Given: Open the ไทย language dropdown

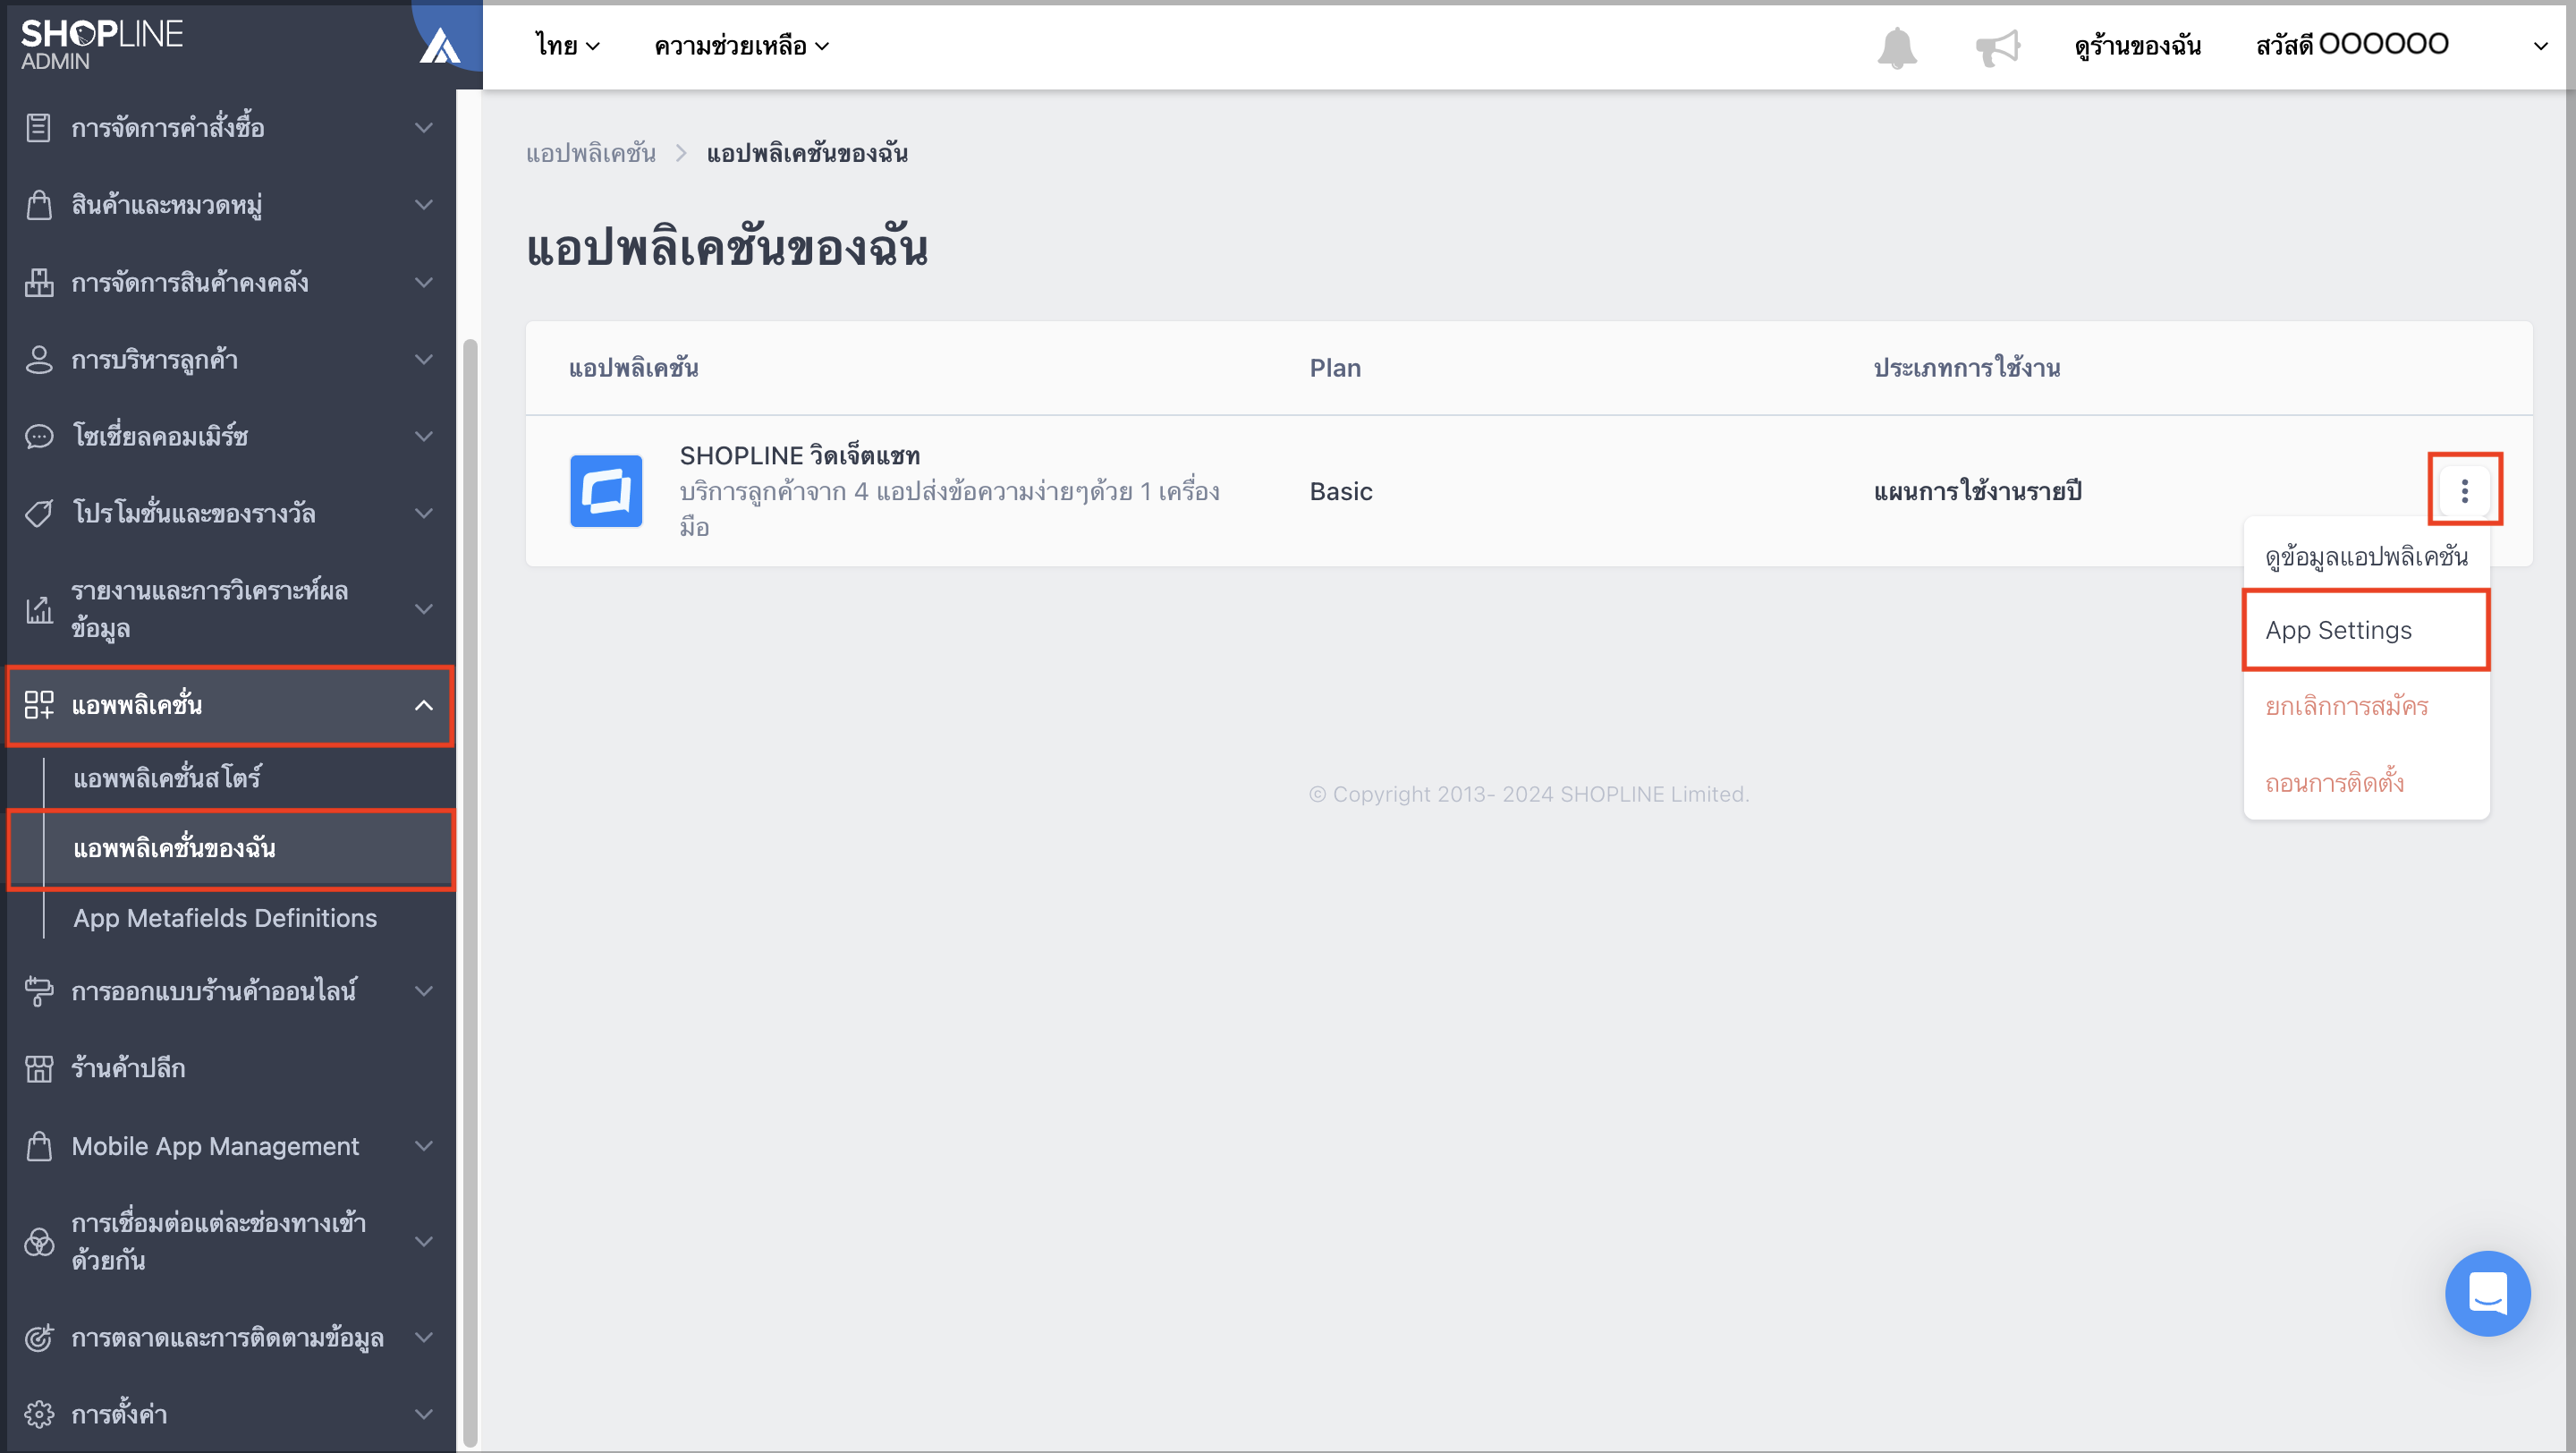Looking at the screenshot, I should click(x=567, y=46).
